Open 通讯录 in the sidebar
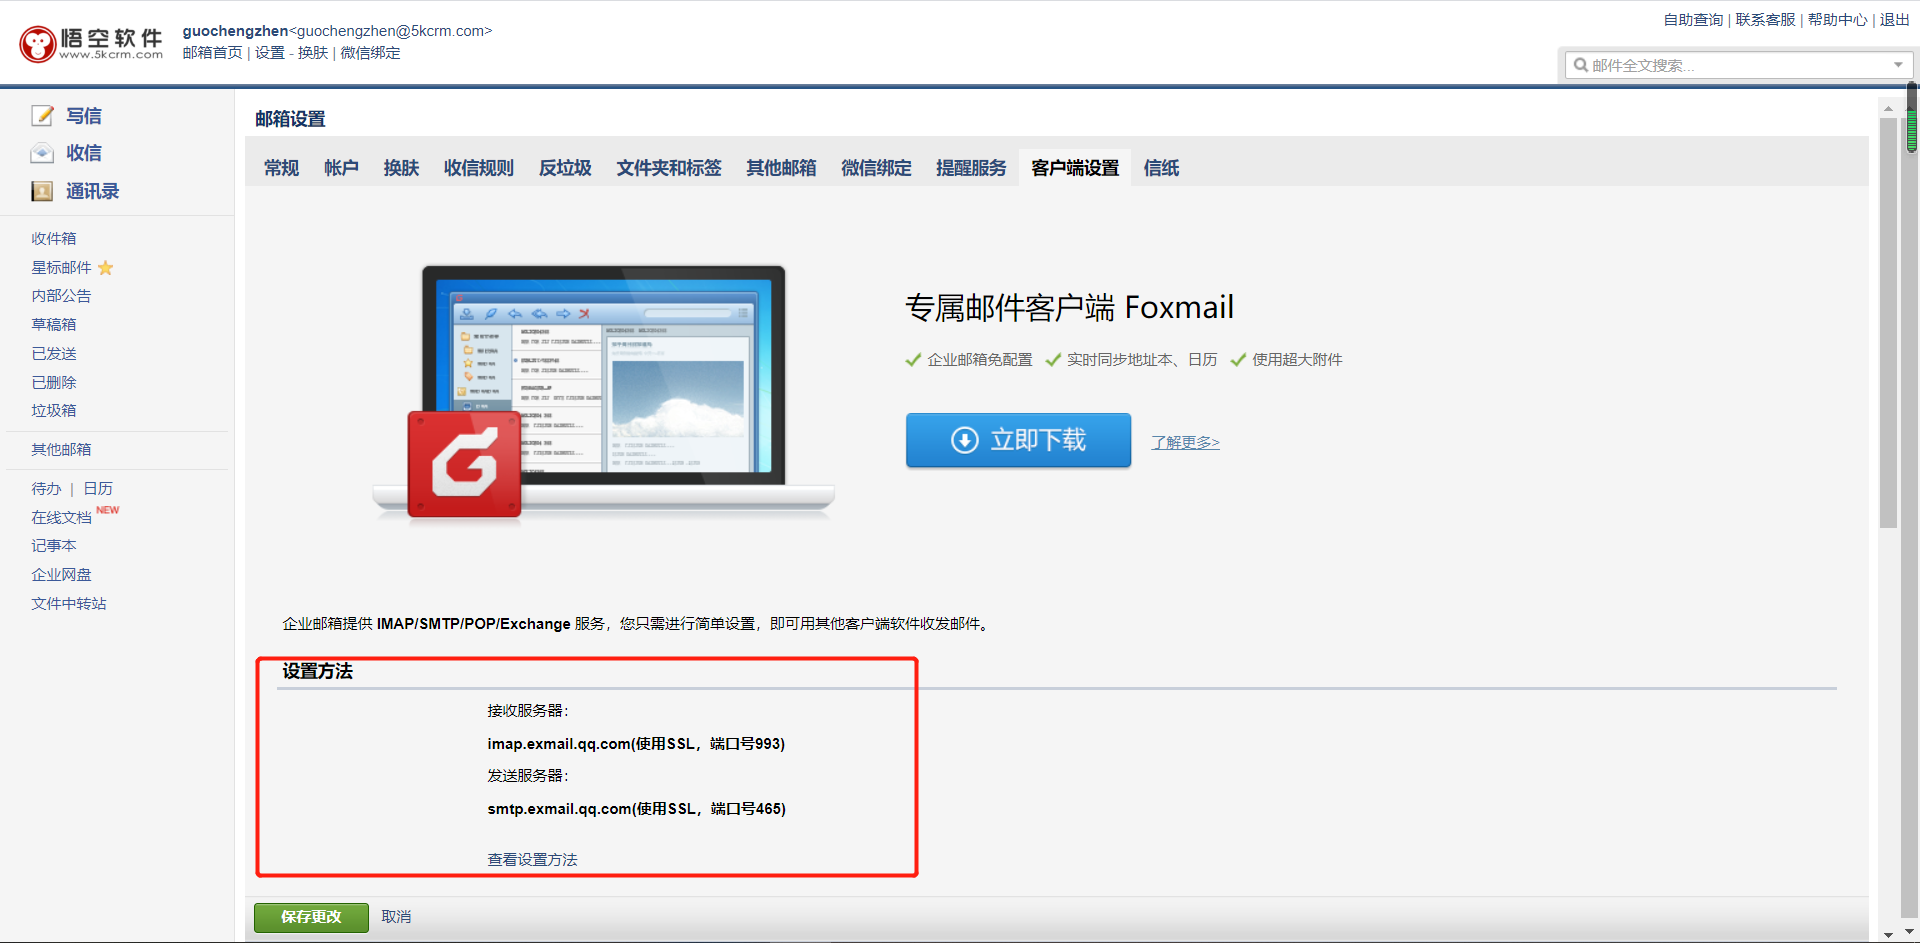1920x943 pixels. pos(92,191)
